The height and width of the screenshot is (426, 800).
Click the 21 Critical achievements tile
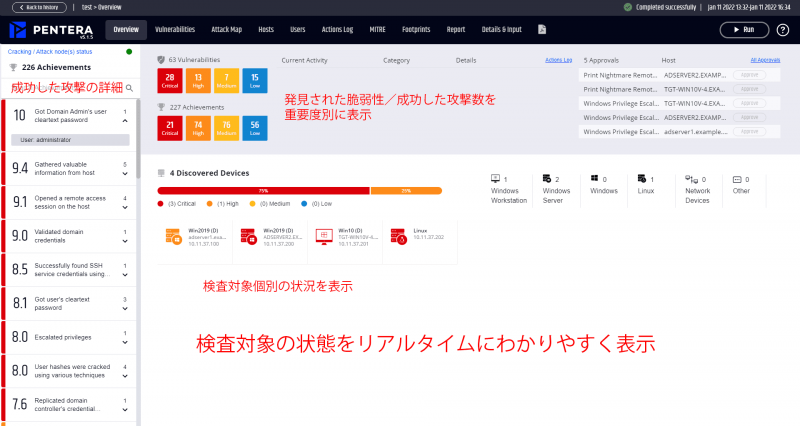point(170,128)
